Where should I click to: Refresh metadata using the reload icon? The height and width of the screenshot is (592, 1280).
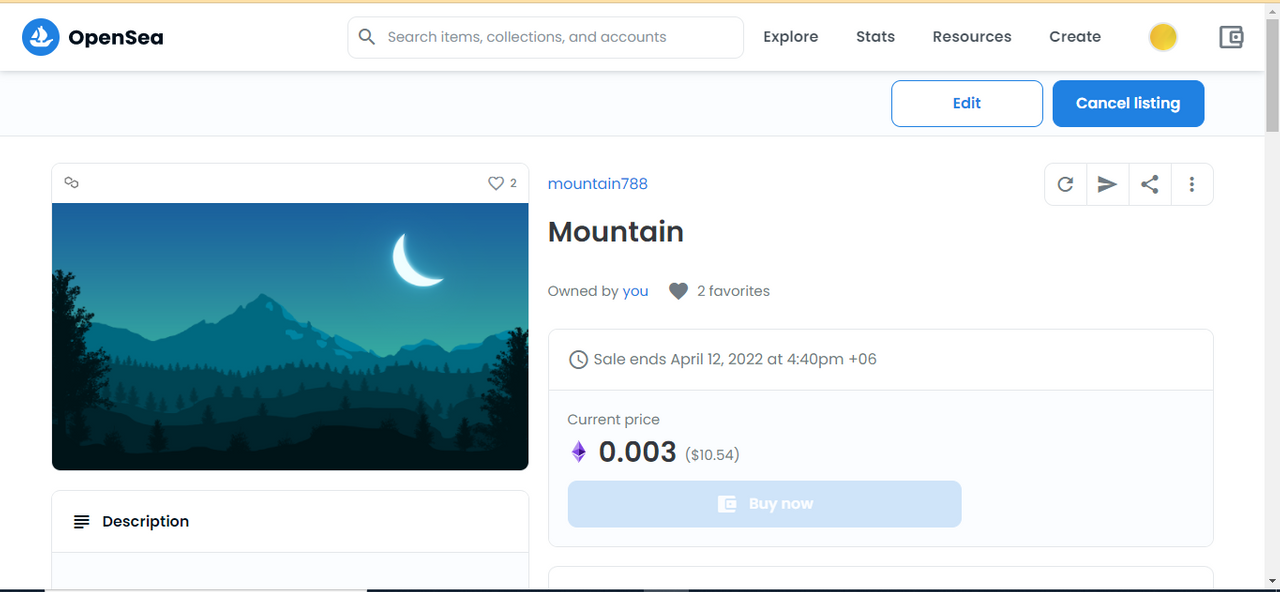point(1065,184)
